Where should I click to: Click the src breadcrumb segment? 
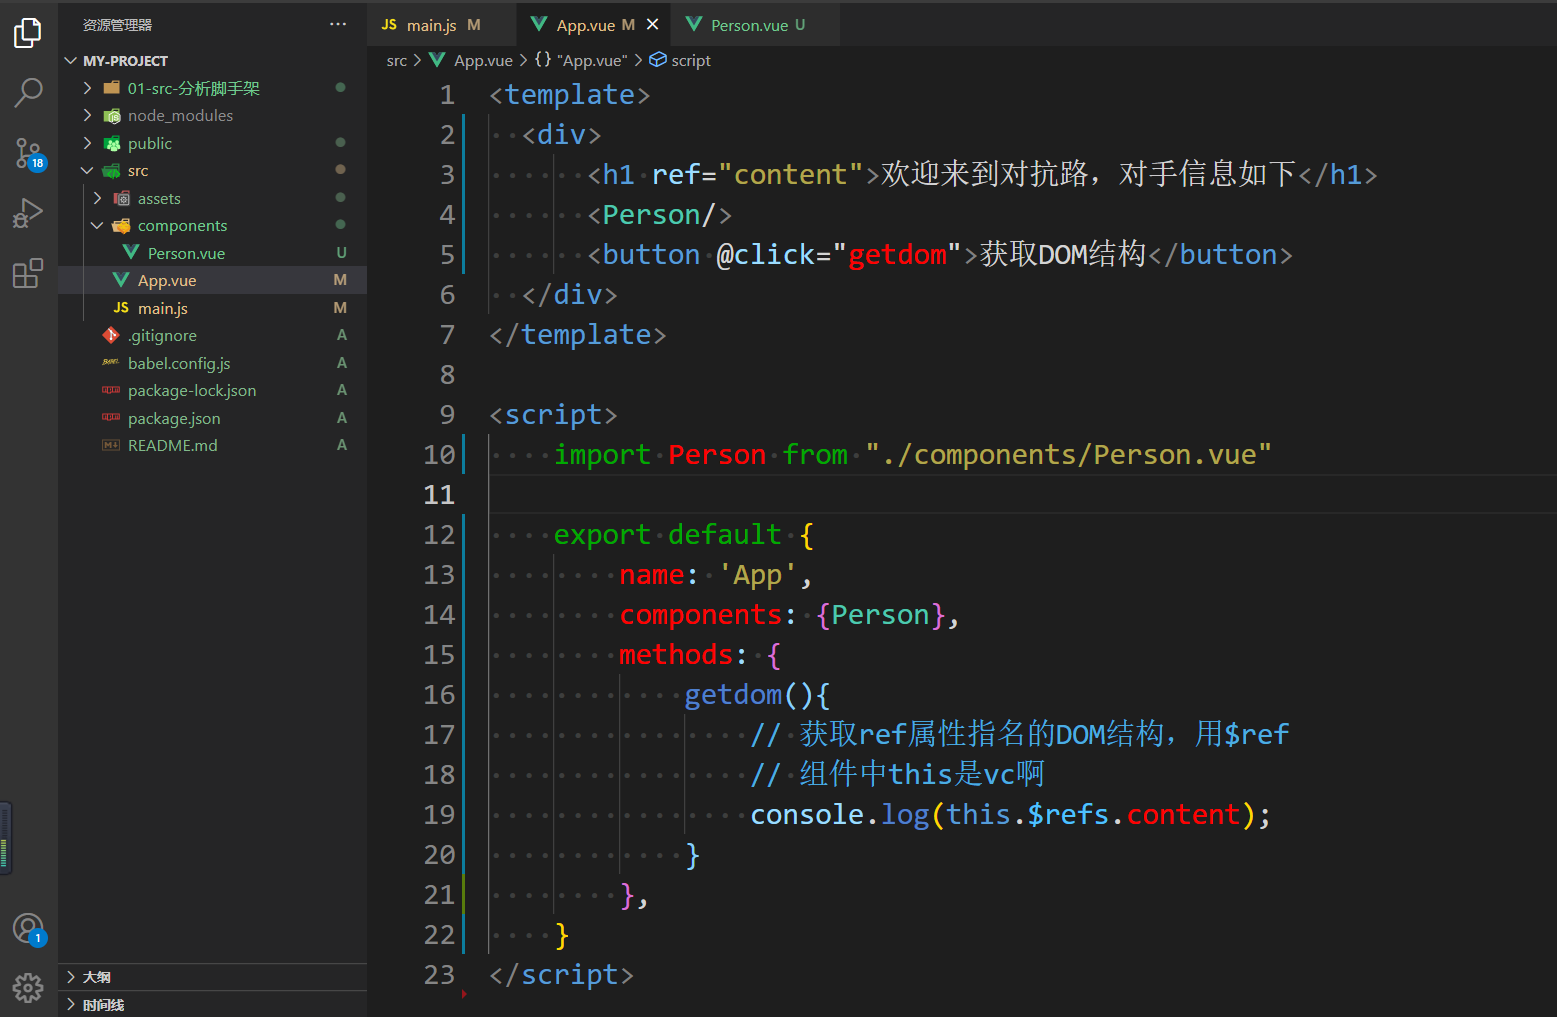point(397,61)
